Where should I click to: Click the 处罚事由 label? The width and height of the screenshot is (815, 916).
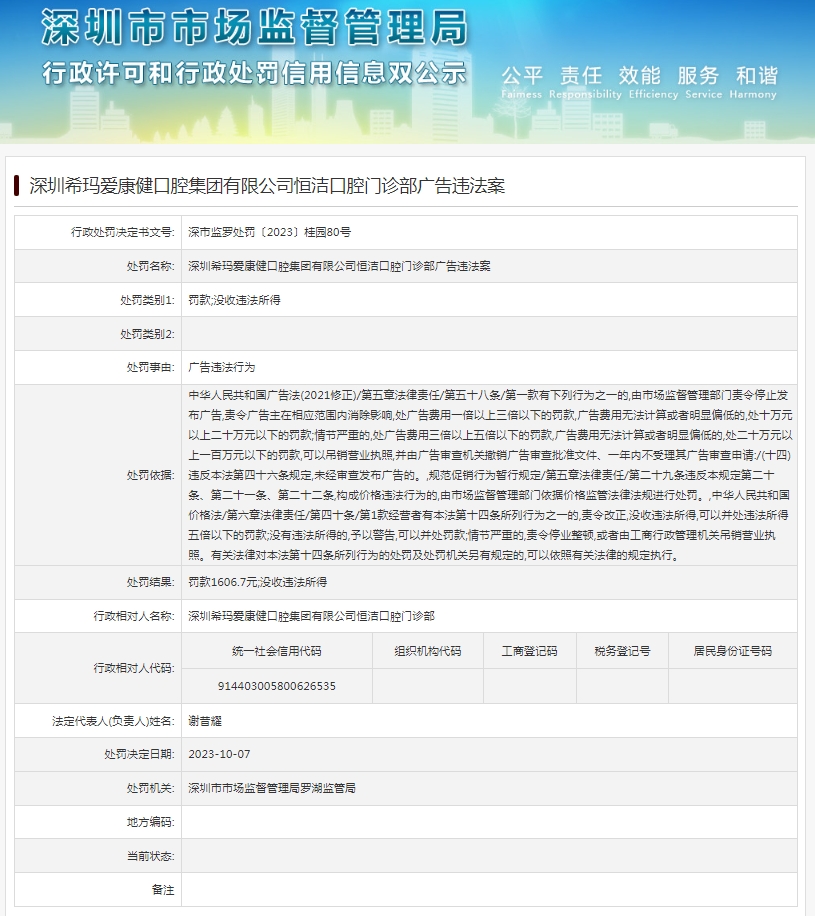(x=150, y=367)
